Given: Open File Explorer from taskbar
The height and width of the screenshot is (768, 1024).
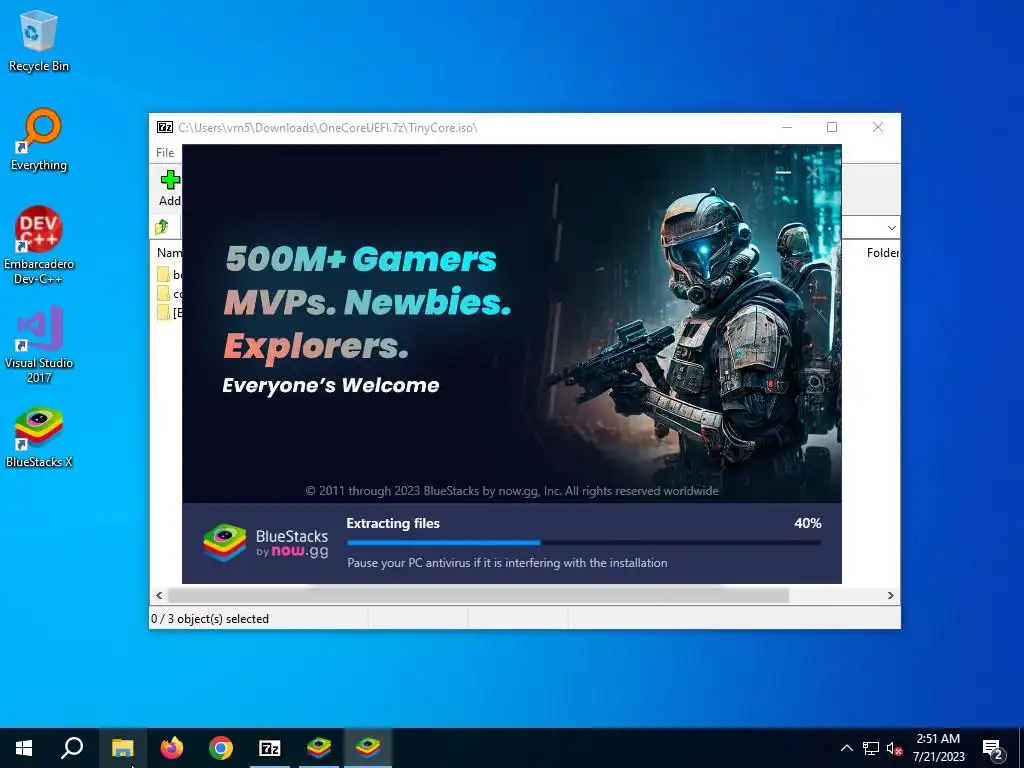Looking at the screenshot, I should pyautogui.click(x=122, y=748).
